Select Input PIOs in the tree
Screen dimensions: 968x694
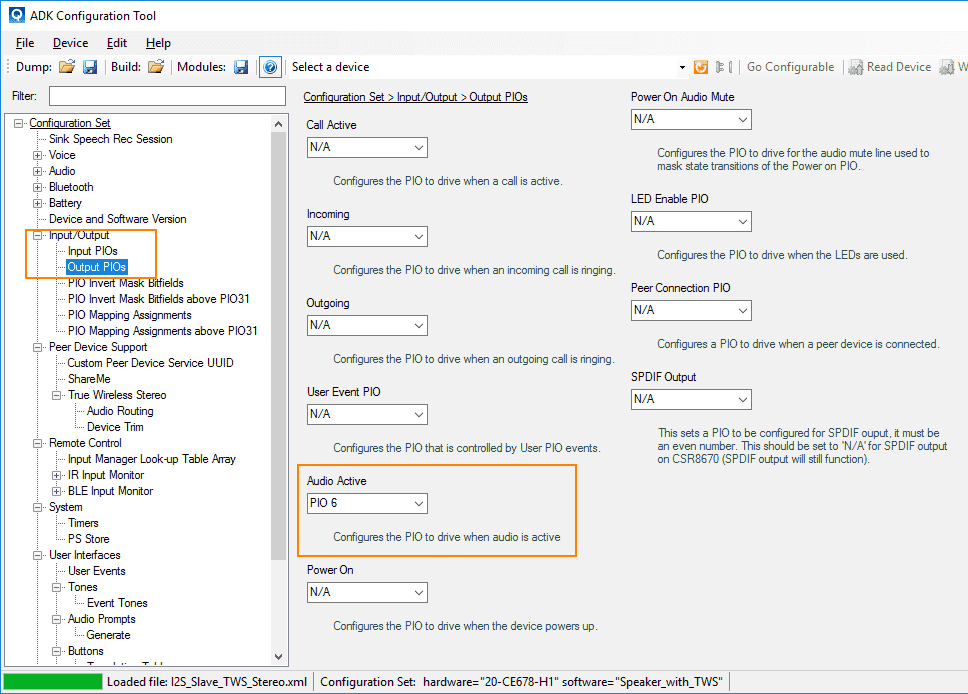[92, 251]
